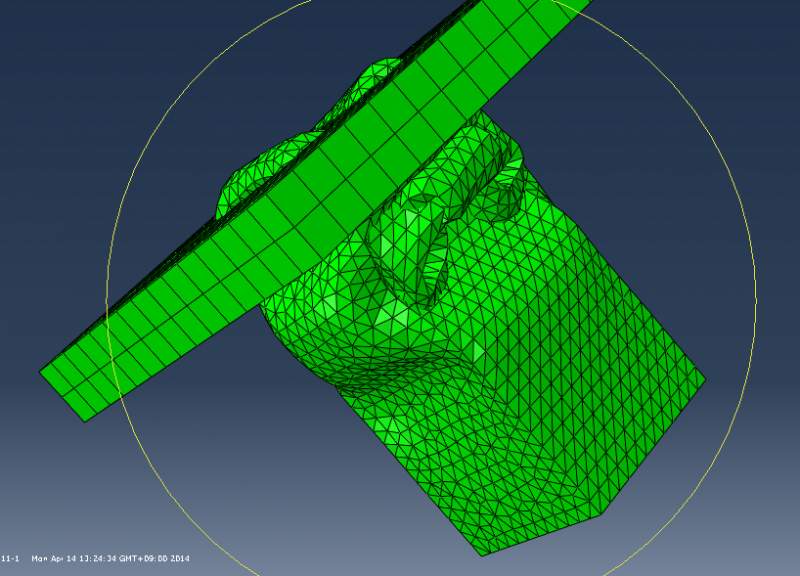Click the timestamp text 'Mon Apr 14 13:24:34 GMT+09:00 2014'
Image resolution: width=800 pixels, height=576 pixels.
110,559
